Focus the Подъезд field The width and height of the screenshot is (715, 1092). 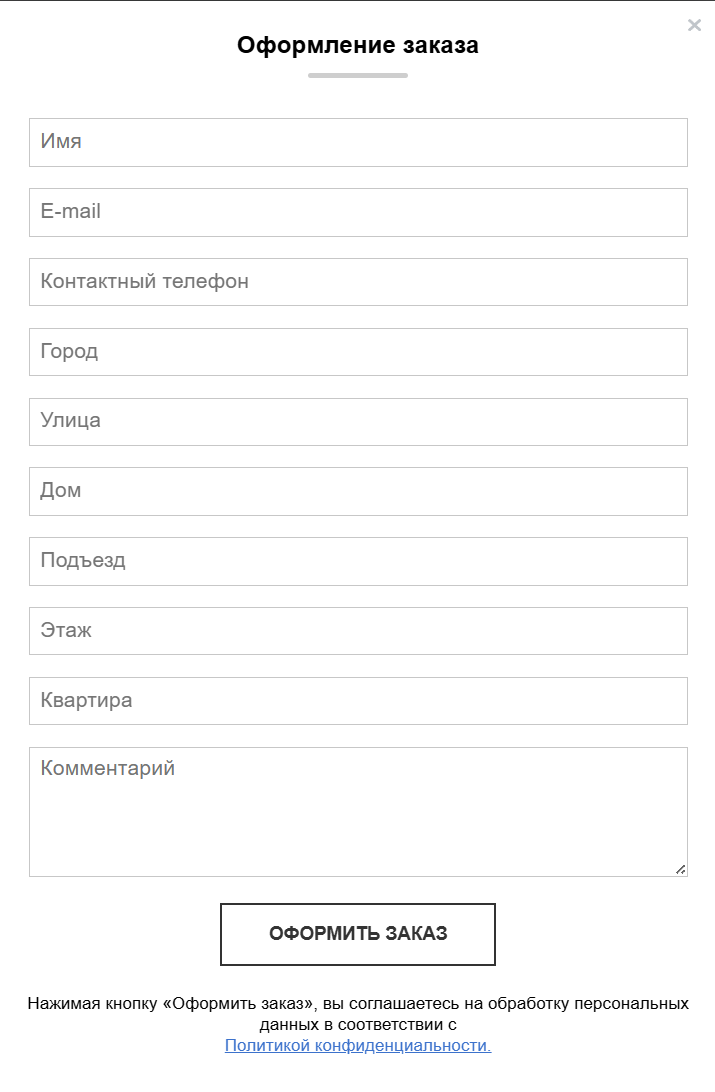pos(358,561)
